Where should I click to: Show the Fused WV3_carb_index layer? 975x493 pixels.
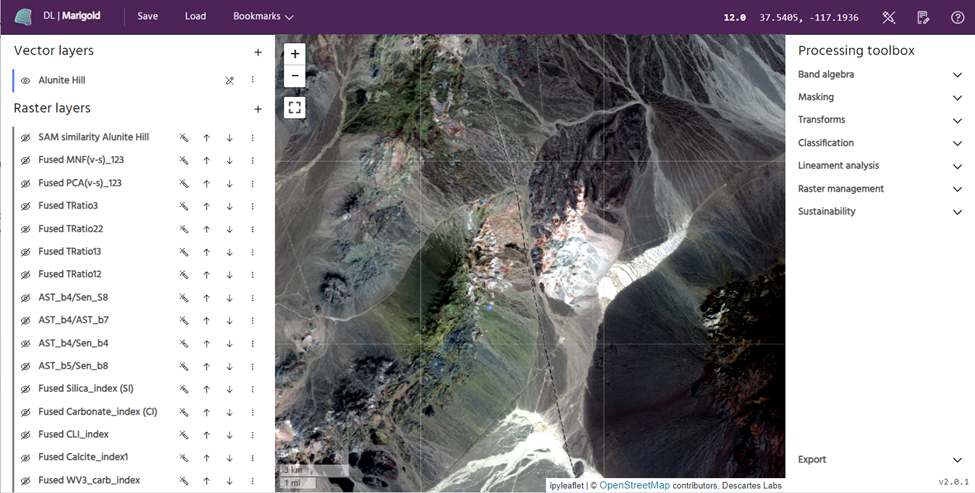[25, 481]
